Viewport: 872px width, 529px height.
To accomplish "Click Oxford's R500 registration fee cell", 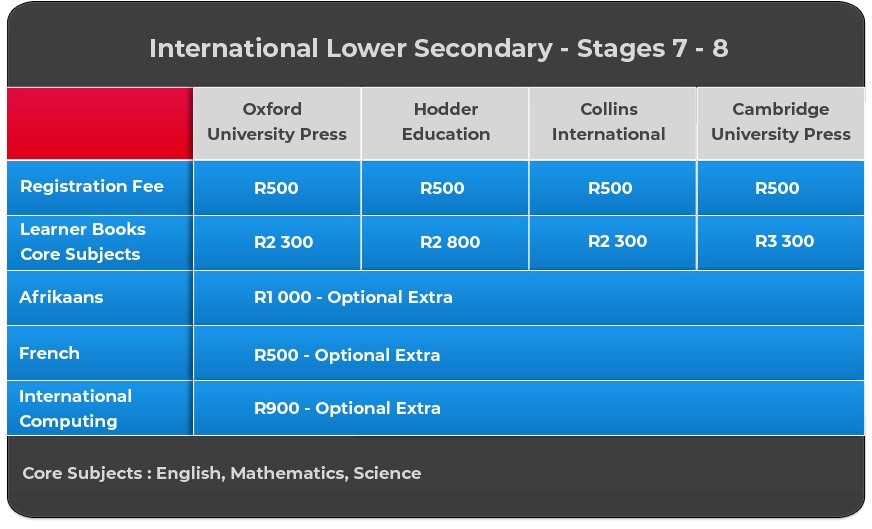I will click(x=276, y=189).
